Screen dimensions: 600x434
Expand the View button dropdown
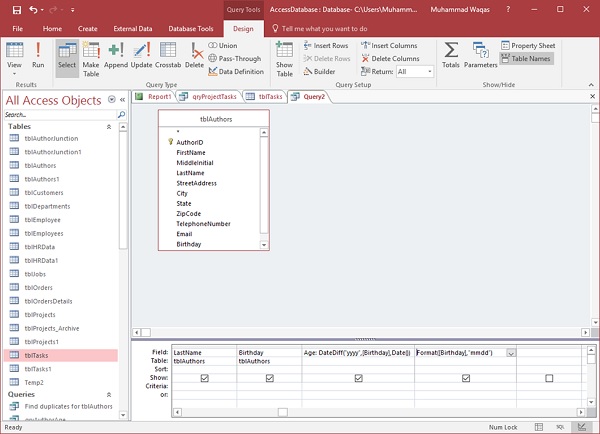15,73
